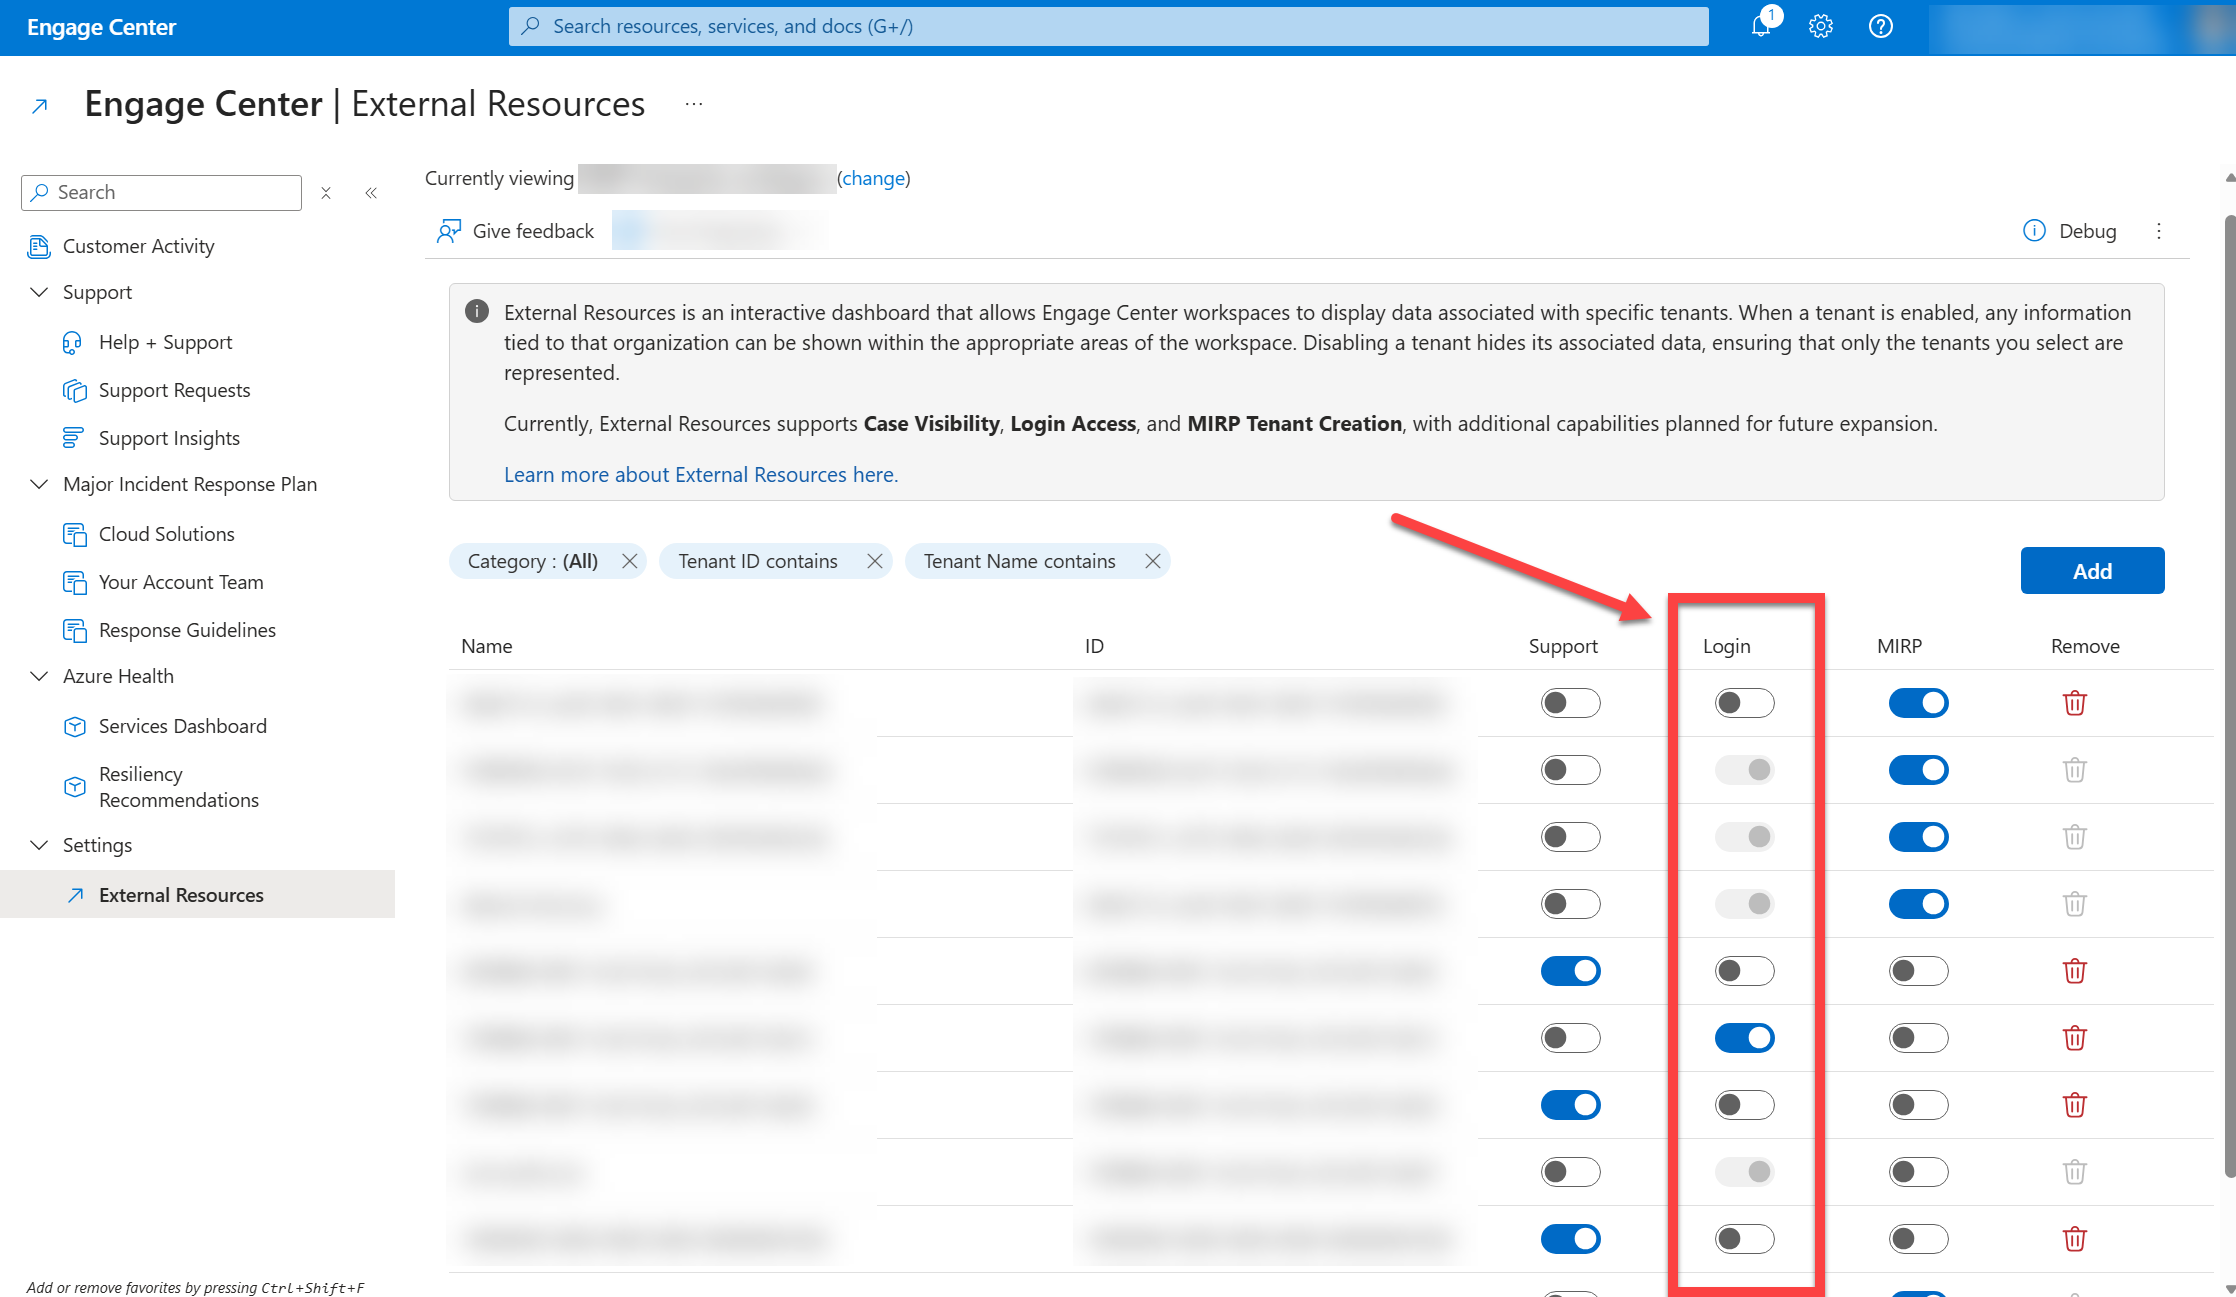Open portal settings gear
2236x1297 pixels.
coord(1821,27)
